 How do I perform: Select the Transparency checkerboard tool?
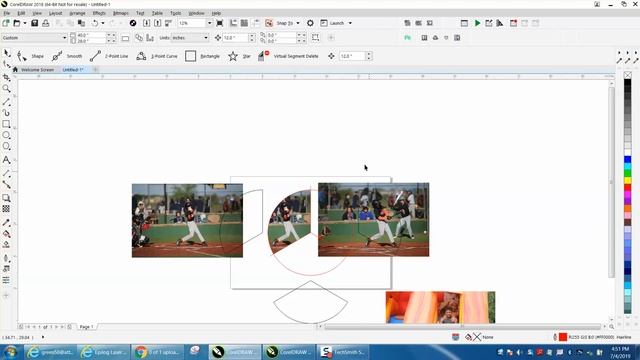point(7,209)
